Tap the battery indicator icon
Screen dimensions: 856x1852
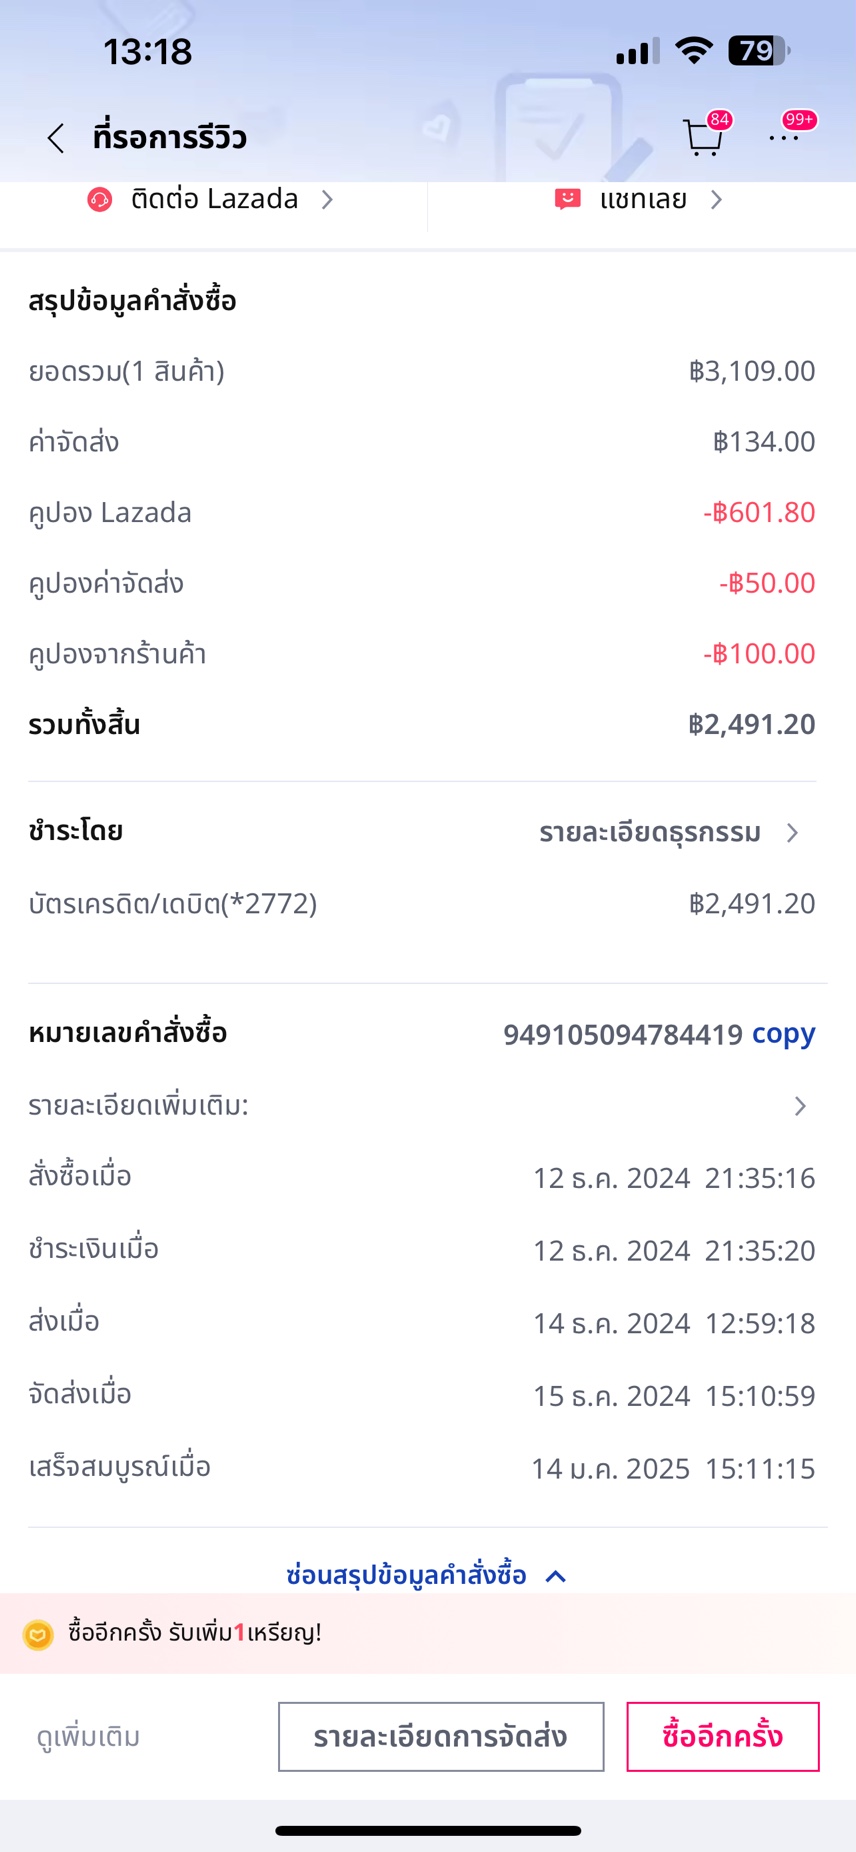(758, 50)
